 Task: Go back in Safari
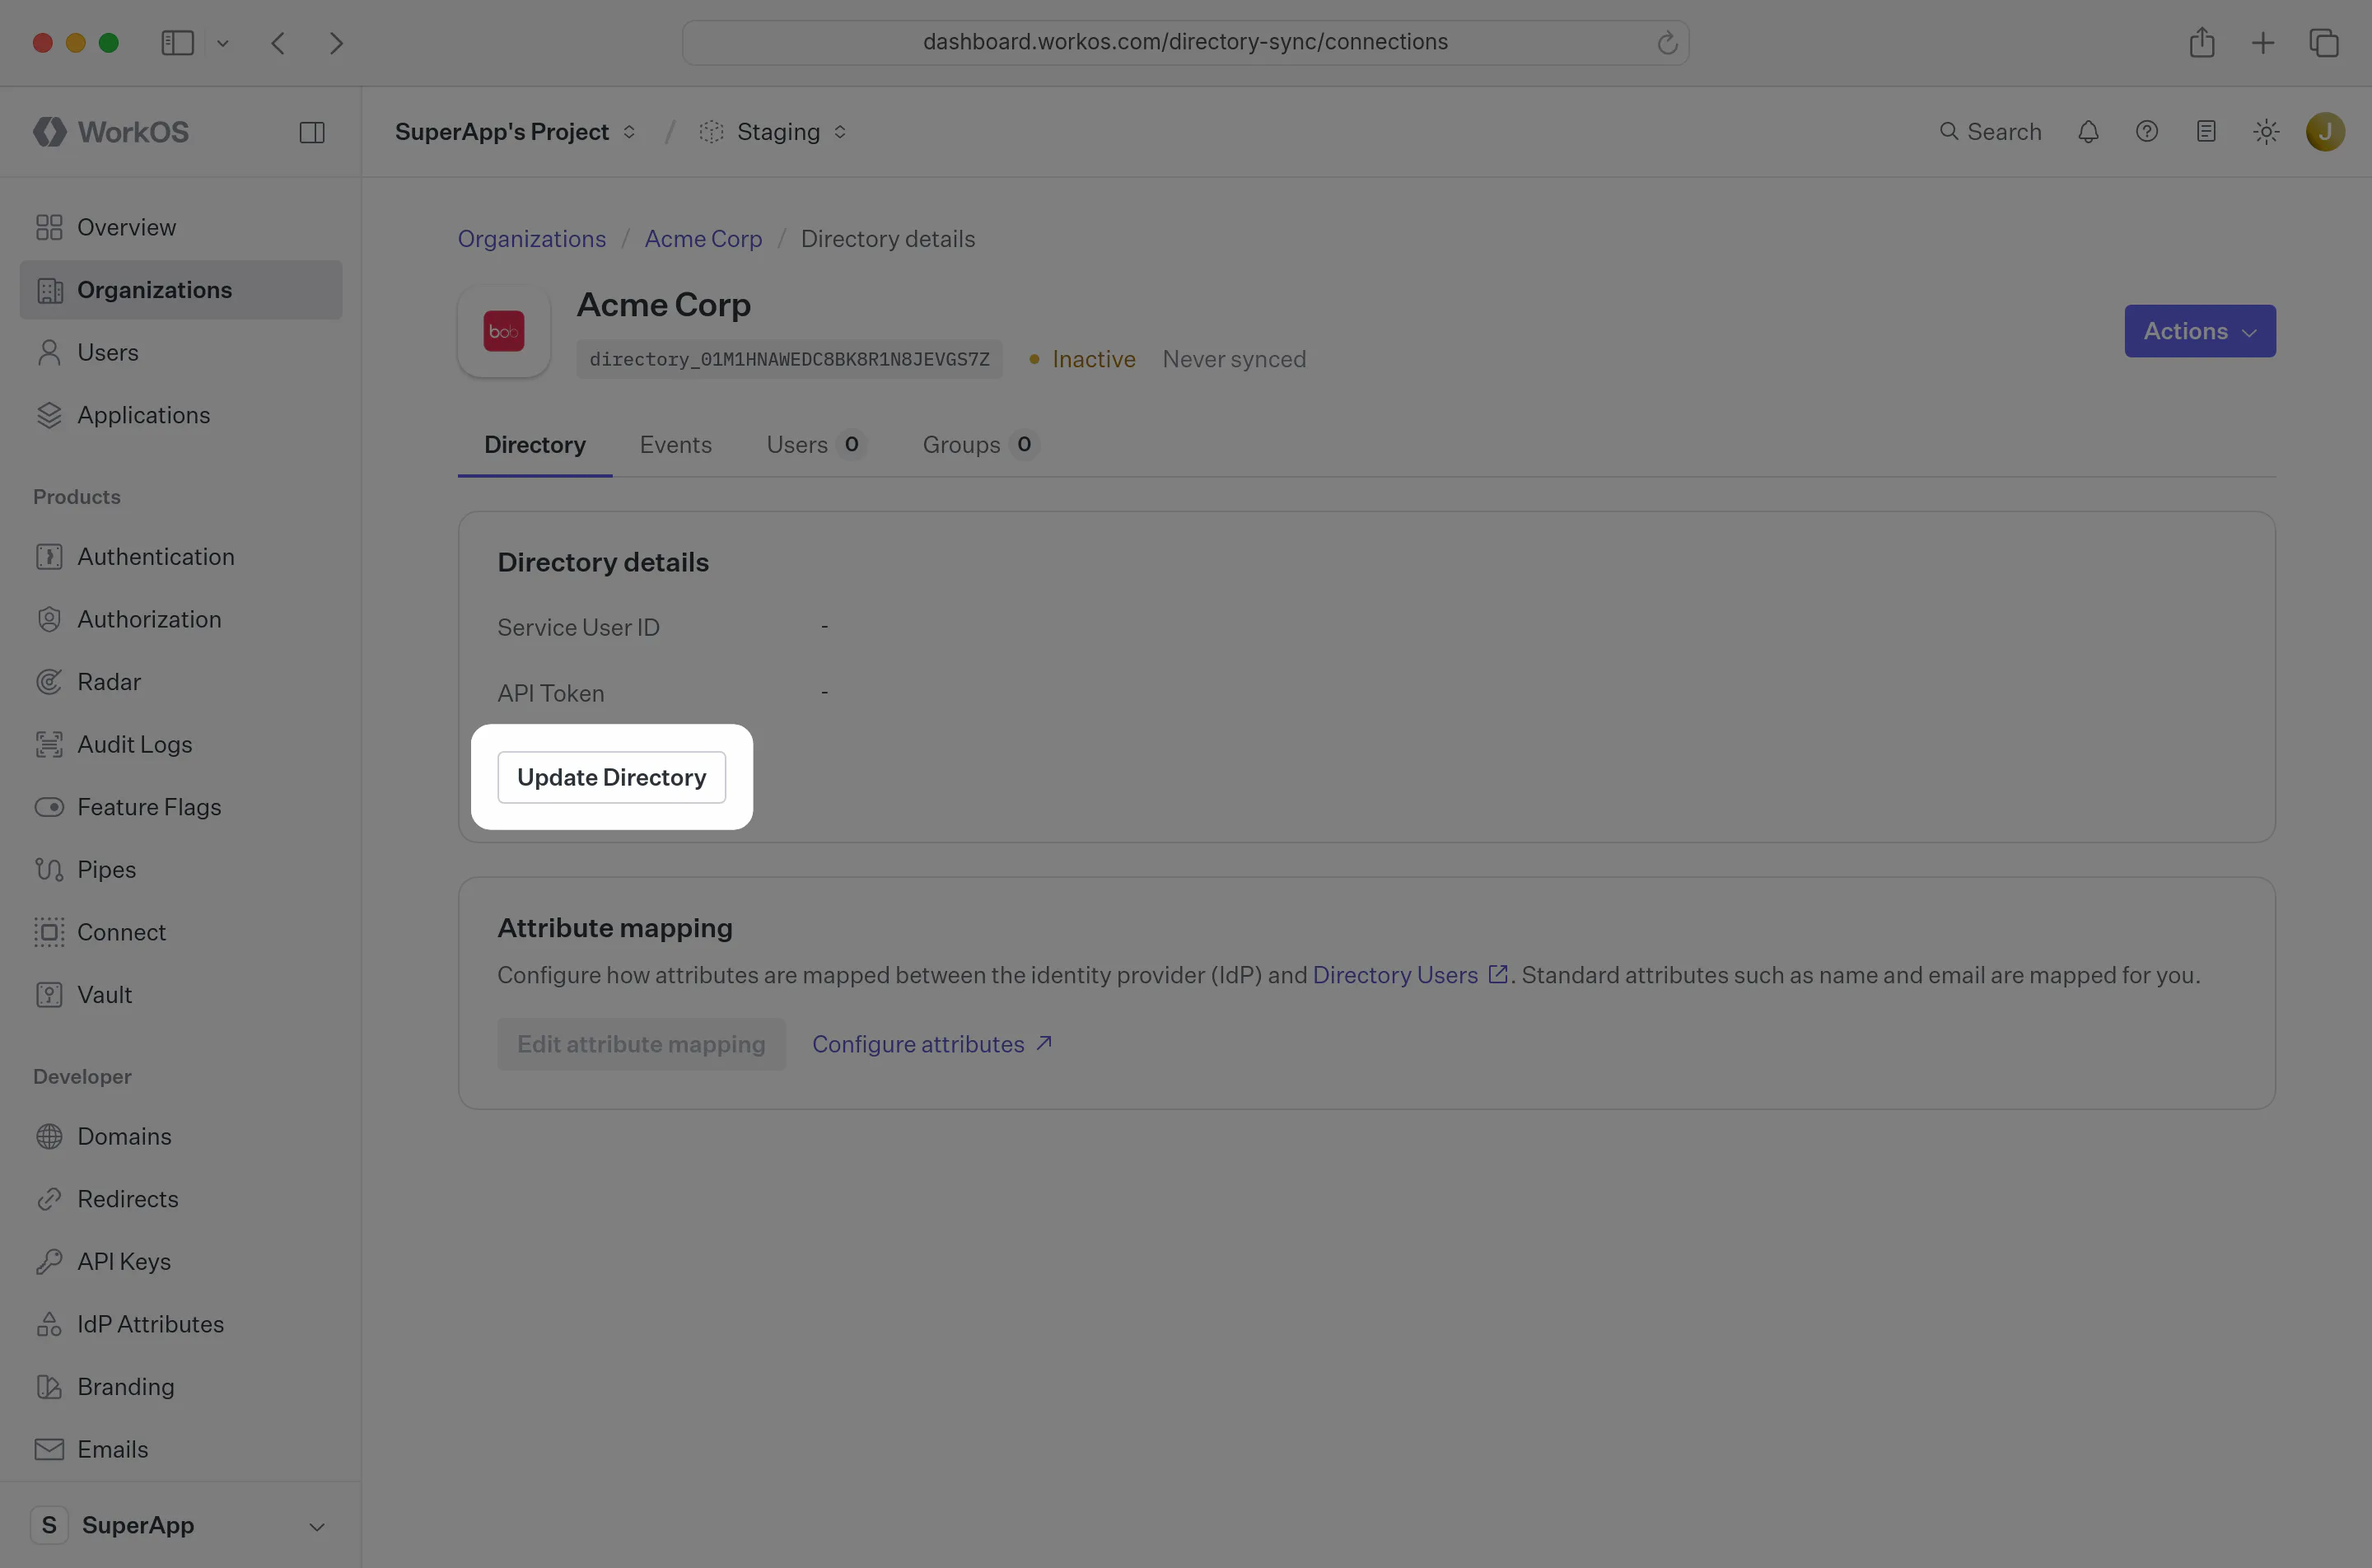278,43
